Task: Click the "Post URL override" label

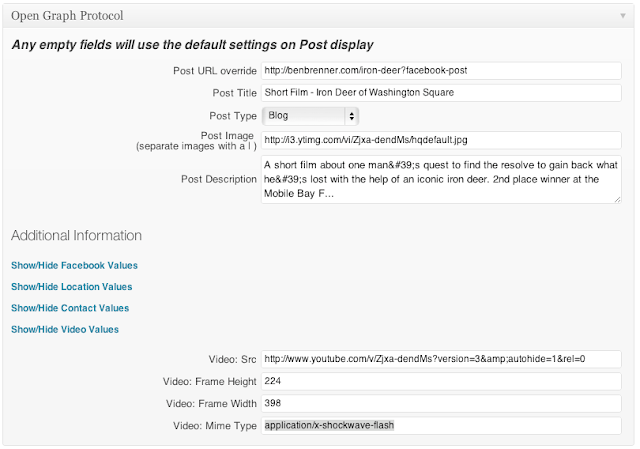Action: click(x=215, y=71)
